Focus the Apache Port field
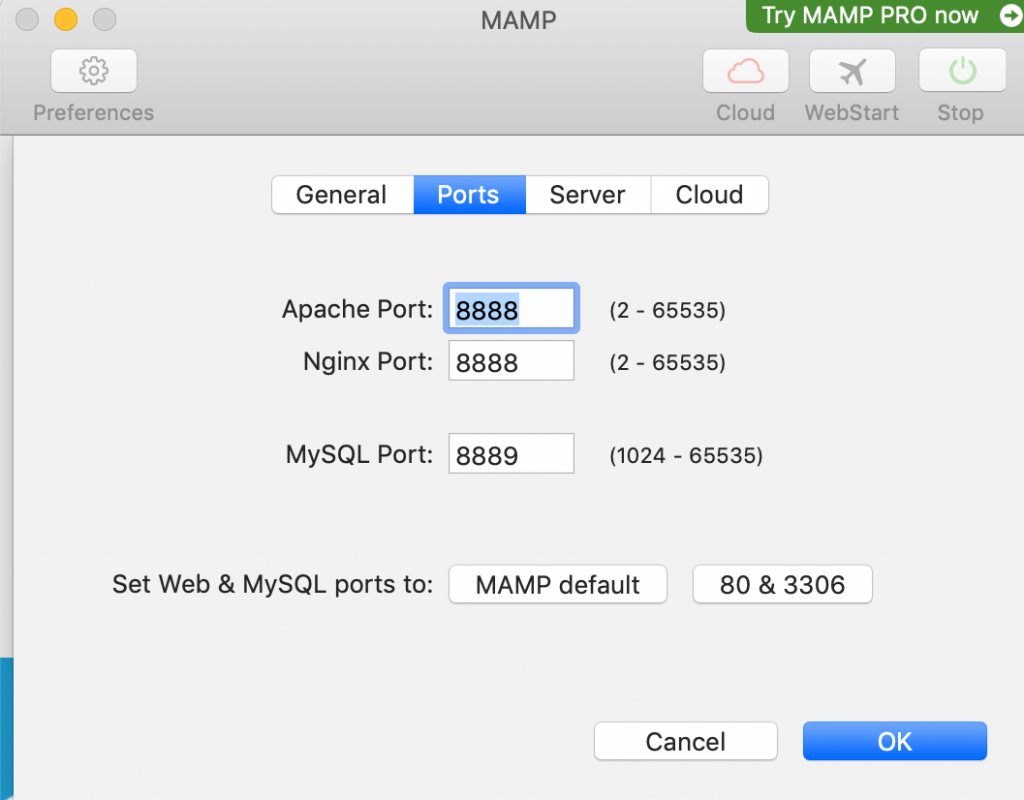1024x800 pixels. point(511,310)
